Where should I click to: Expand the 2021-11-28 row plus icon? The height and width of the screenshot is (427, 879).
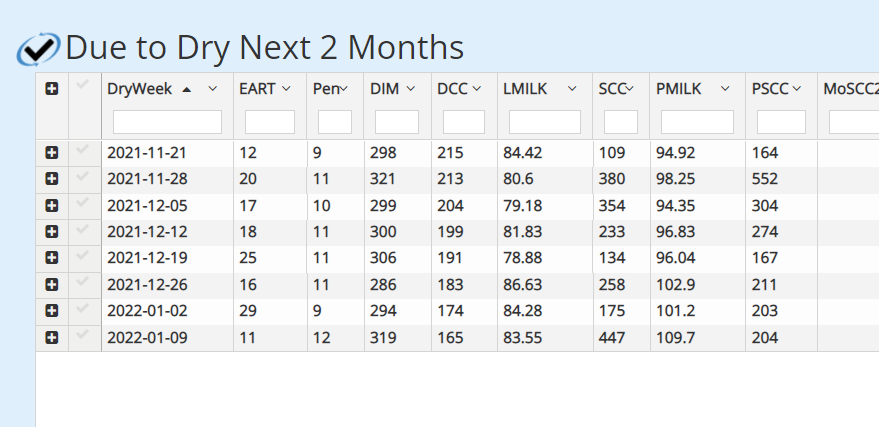coord(52,179)
